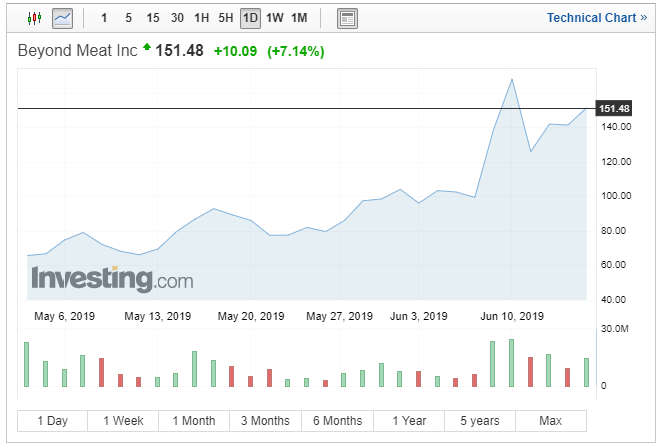Set interval to 15 minutes

(153, 18)
